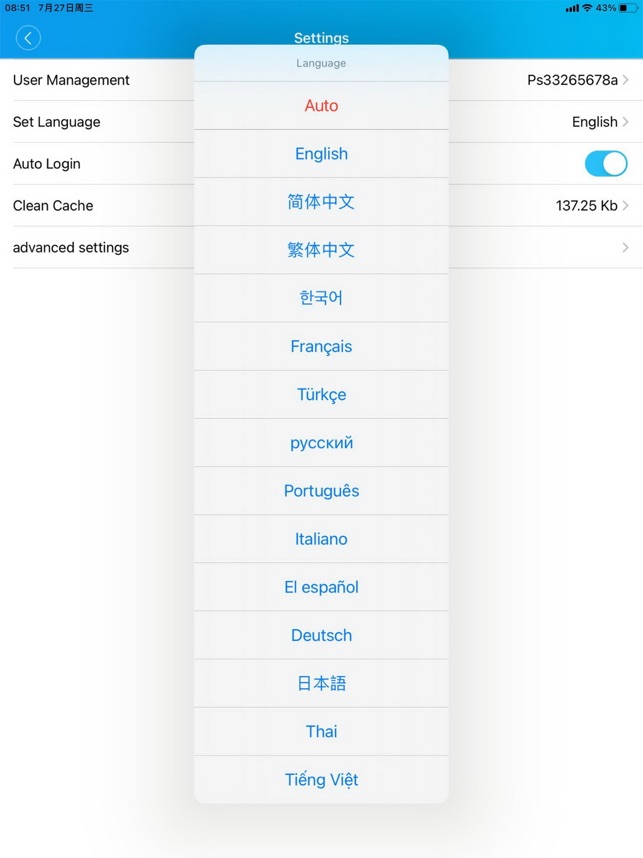Open advanced settings label
Image resolution: width=643 pixels, height=858 pixels.
(x=71, y=248)
